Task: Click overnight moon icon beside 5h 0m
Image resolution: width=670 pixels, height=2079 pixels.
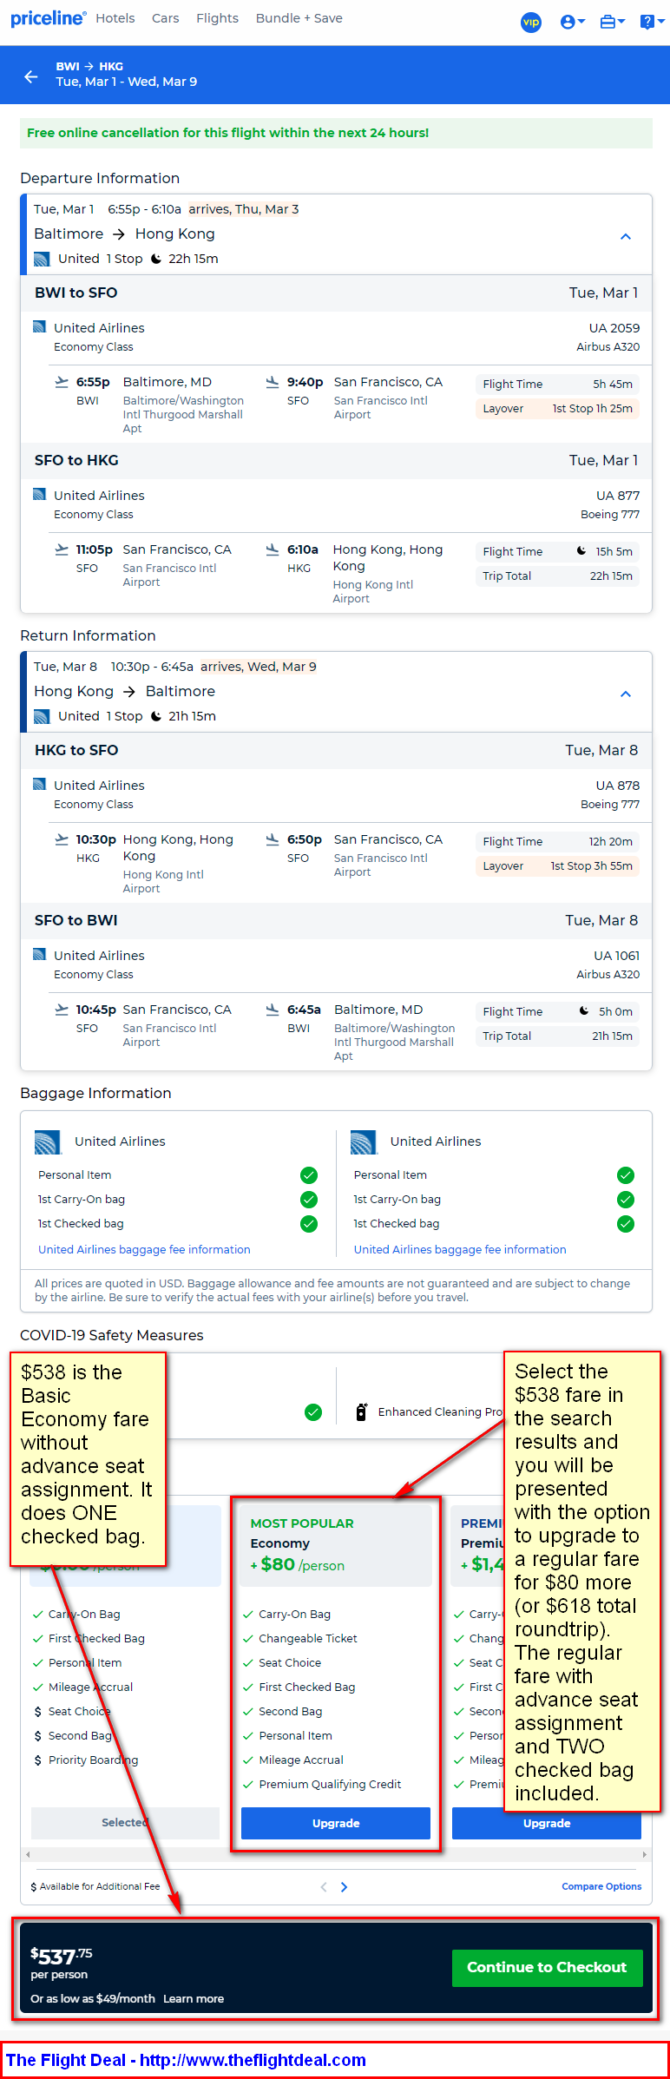Action: pyautogui.click(x=584, y=1011)
